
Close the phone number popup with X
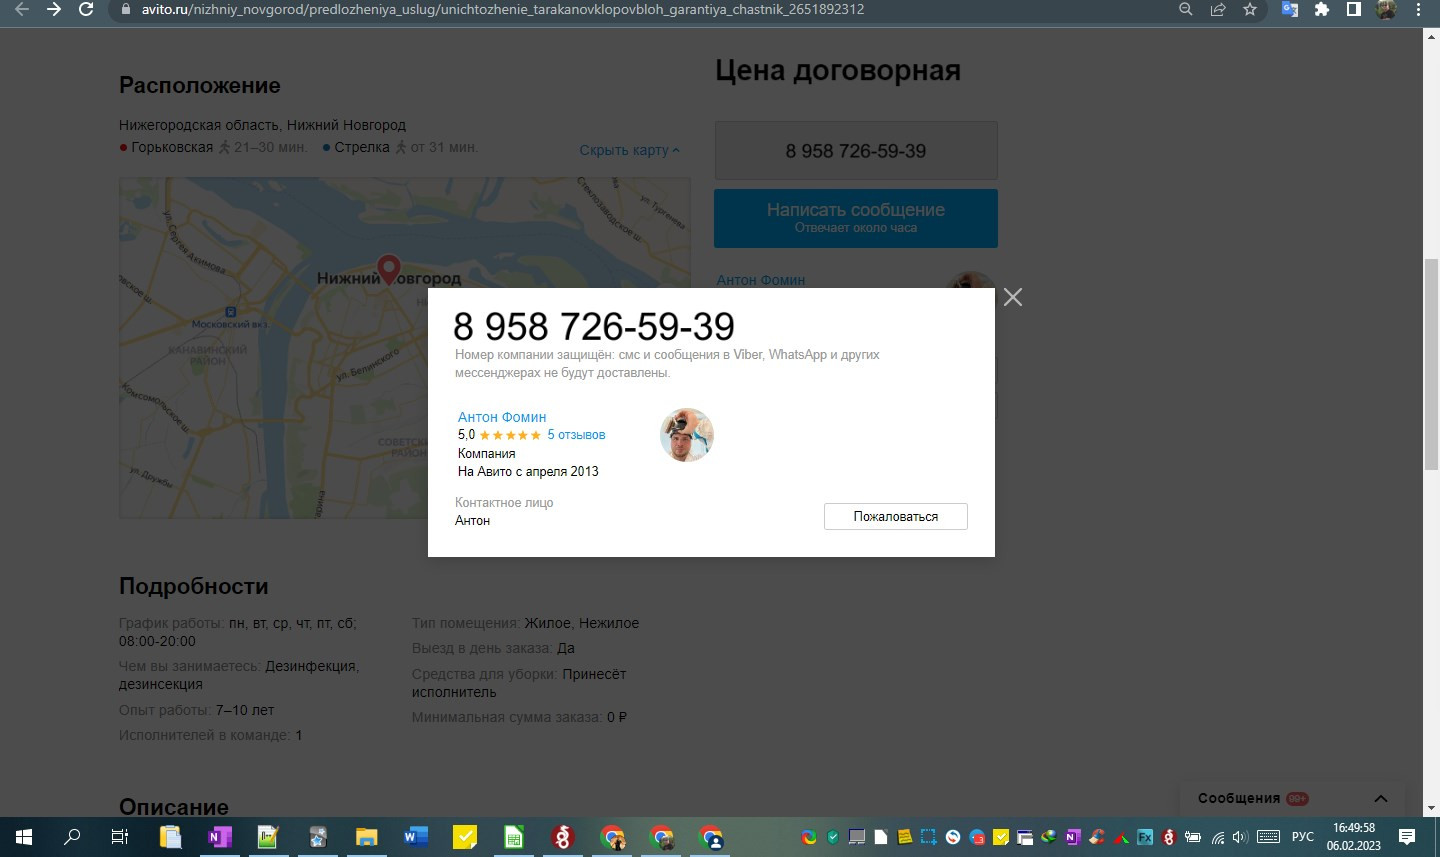(x=1013, y=297)
